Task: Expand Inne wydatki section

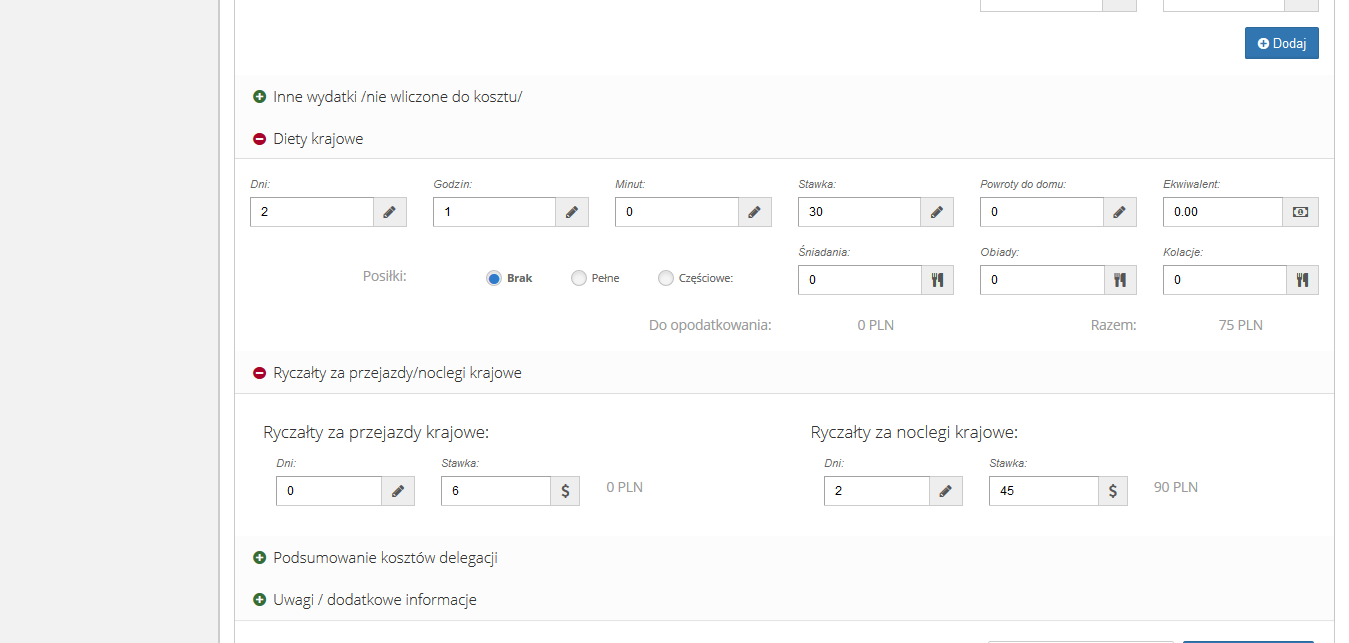Action: (260, 97)
